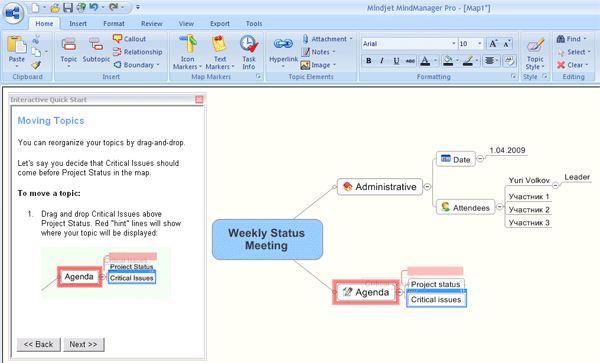Click the Redo arrow icon
The height and width of the screenshot is (363, 600).
pyautogui.click(x=113, y=7)
